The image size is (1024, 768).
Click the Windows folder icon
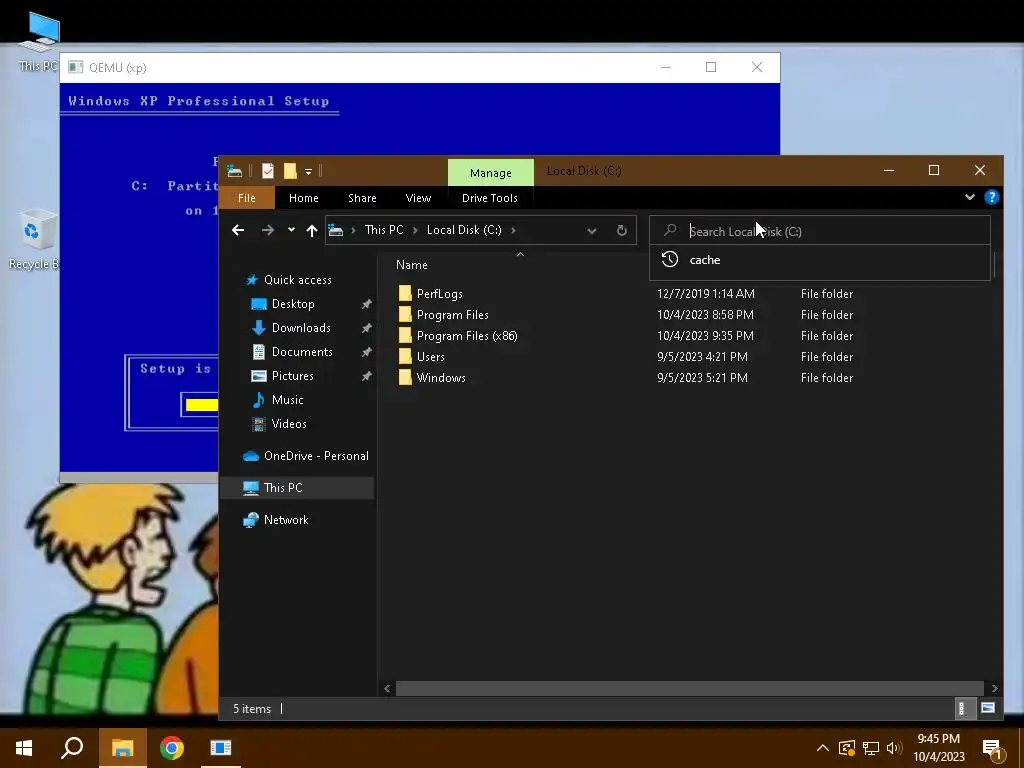[x=405, y=377]
